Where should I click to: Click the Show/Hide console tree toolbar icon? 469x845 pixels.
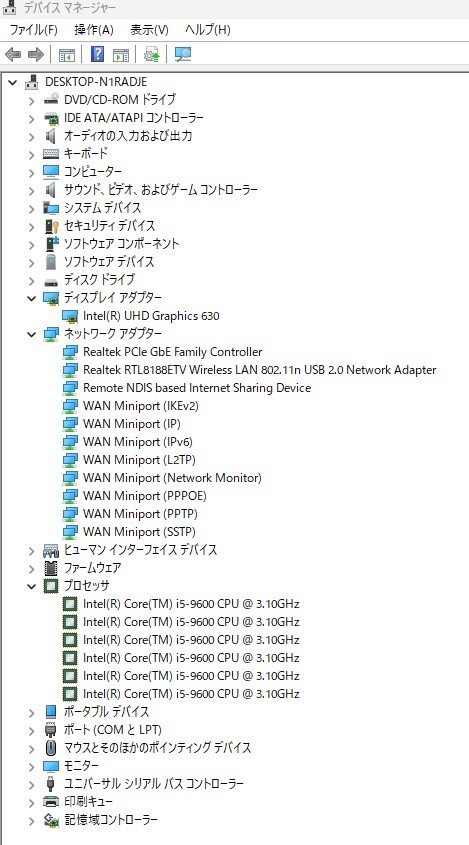(x=67, y=54)
